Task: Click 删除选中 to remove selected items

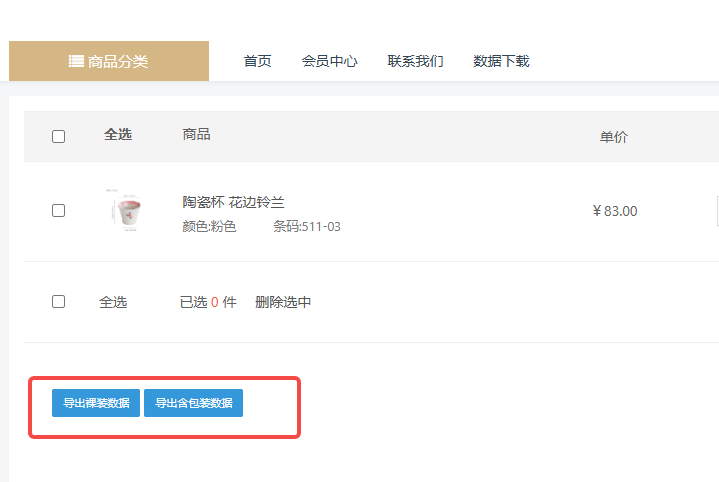Action: pos(283,302)
